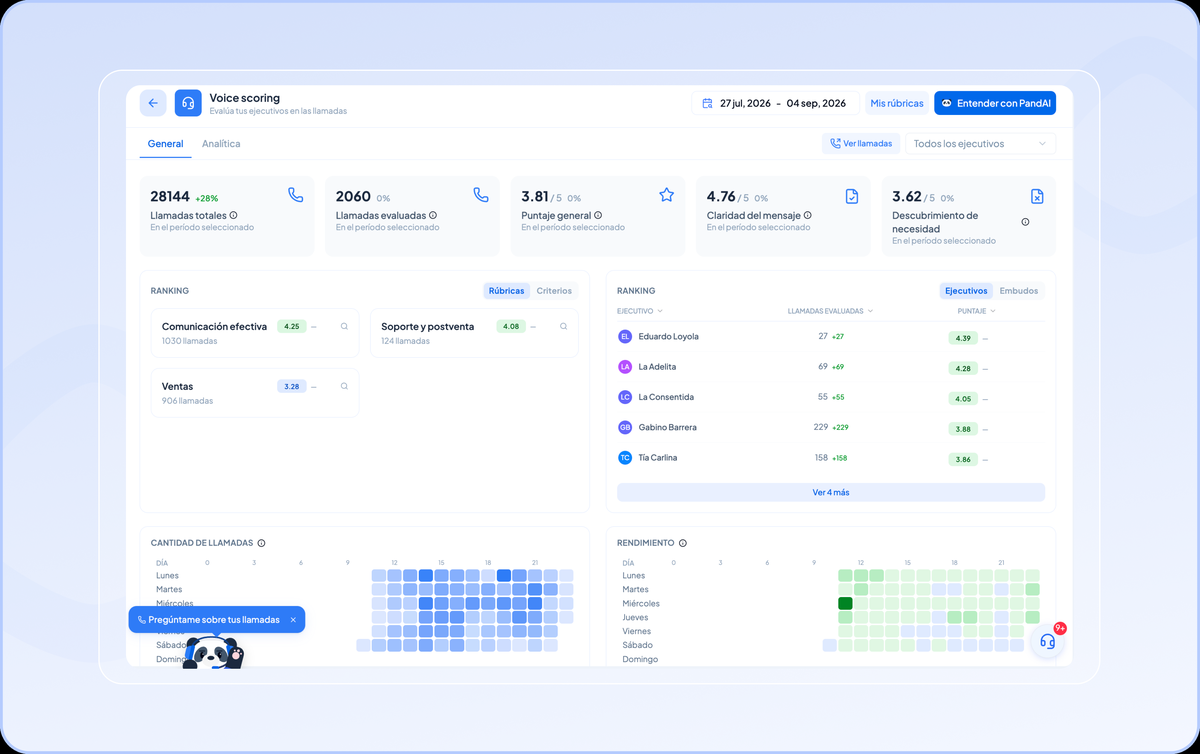
Task: Click info icon next to Llamadas totales
Action: 233,215
